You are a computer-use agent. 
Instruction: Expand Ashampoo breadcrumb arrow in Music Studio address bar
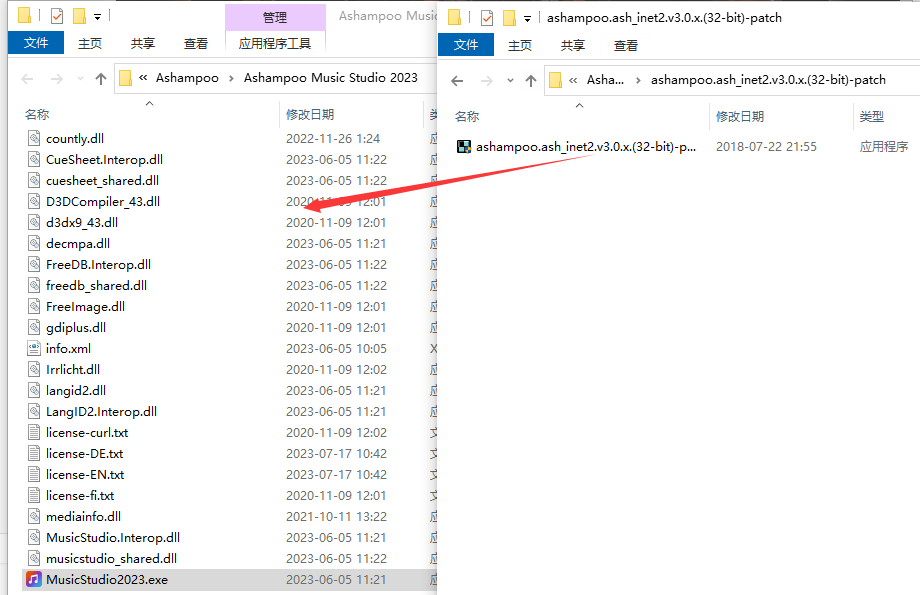click(231, 78)
